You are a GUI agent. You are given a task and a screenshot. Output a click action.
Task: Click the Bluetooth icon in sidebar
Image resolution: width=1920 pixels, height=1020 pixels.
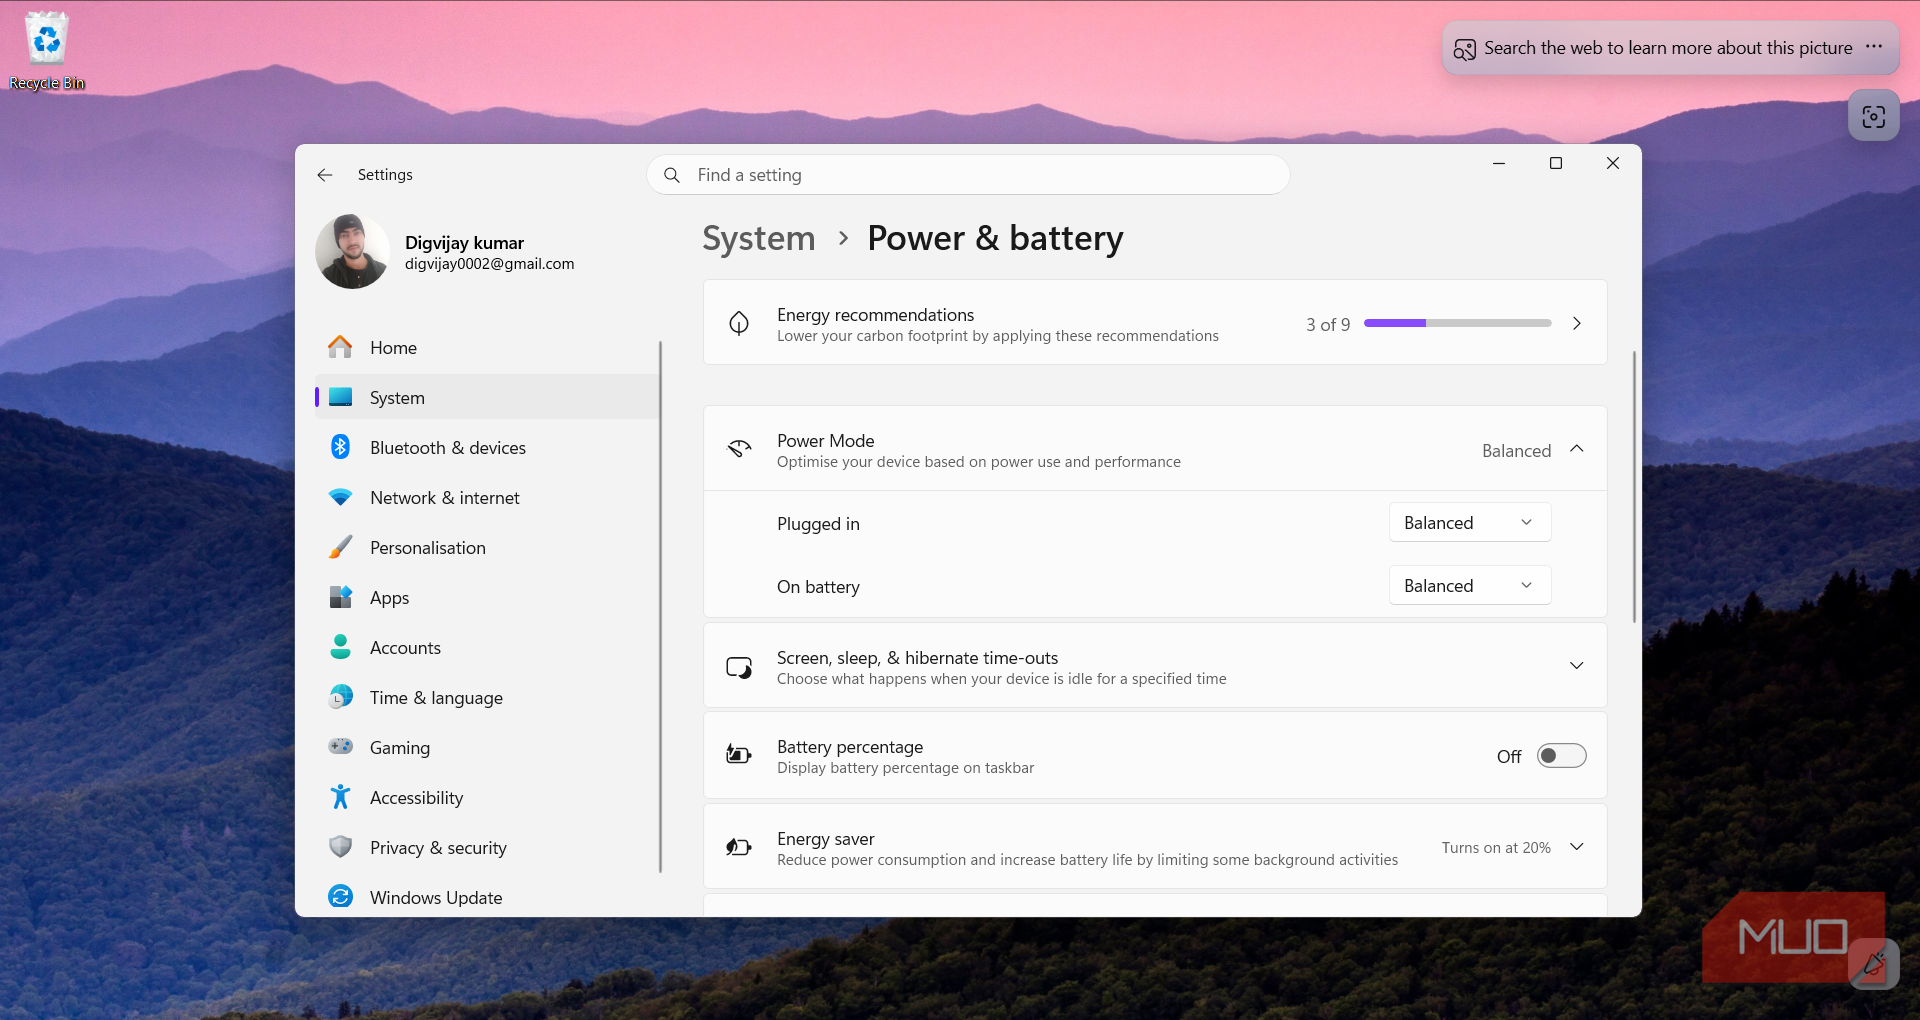(x=340, y=447)
